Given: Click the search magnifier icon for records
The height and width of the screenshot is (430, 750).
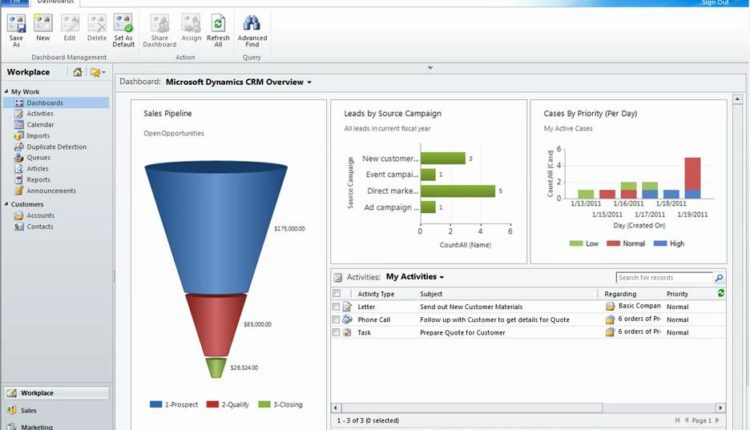Looking at the screenshot, I should click(x=718, y=277).
